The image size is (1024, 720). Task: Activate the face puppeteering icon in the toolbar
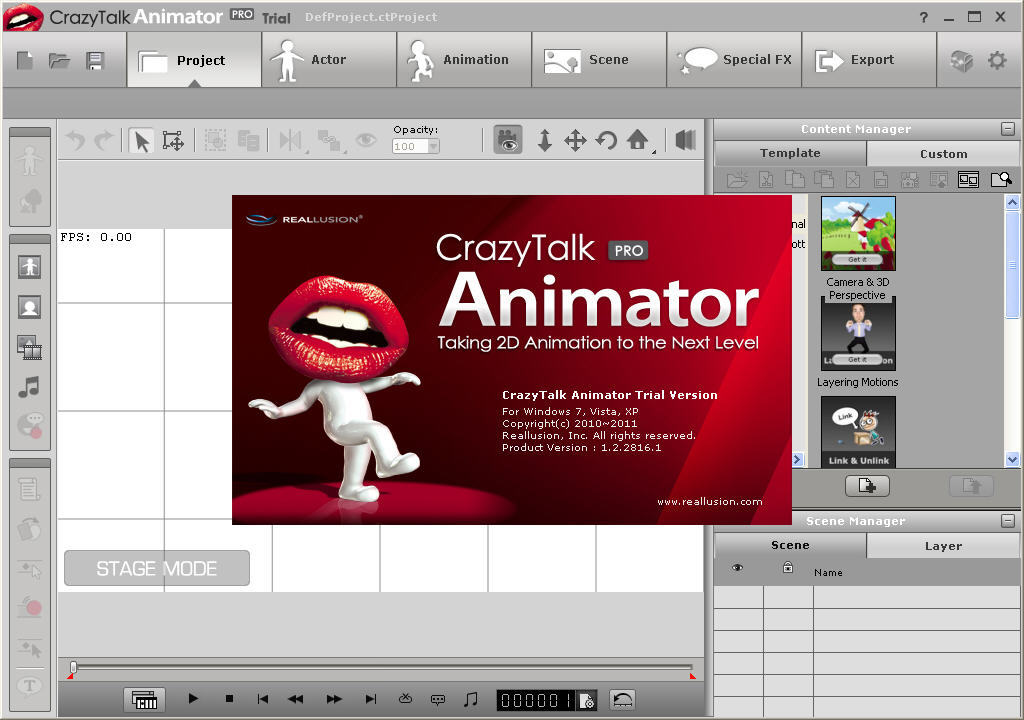(x=508, y=140)
